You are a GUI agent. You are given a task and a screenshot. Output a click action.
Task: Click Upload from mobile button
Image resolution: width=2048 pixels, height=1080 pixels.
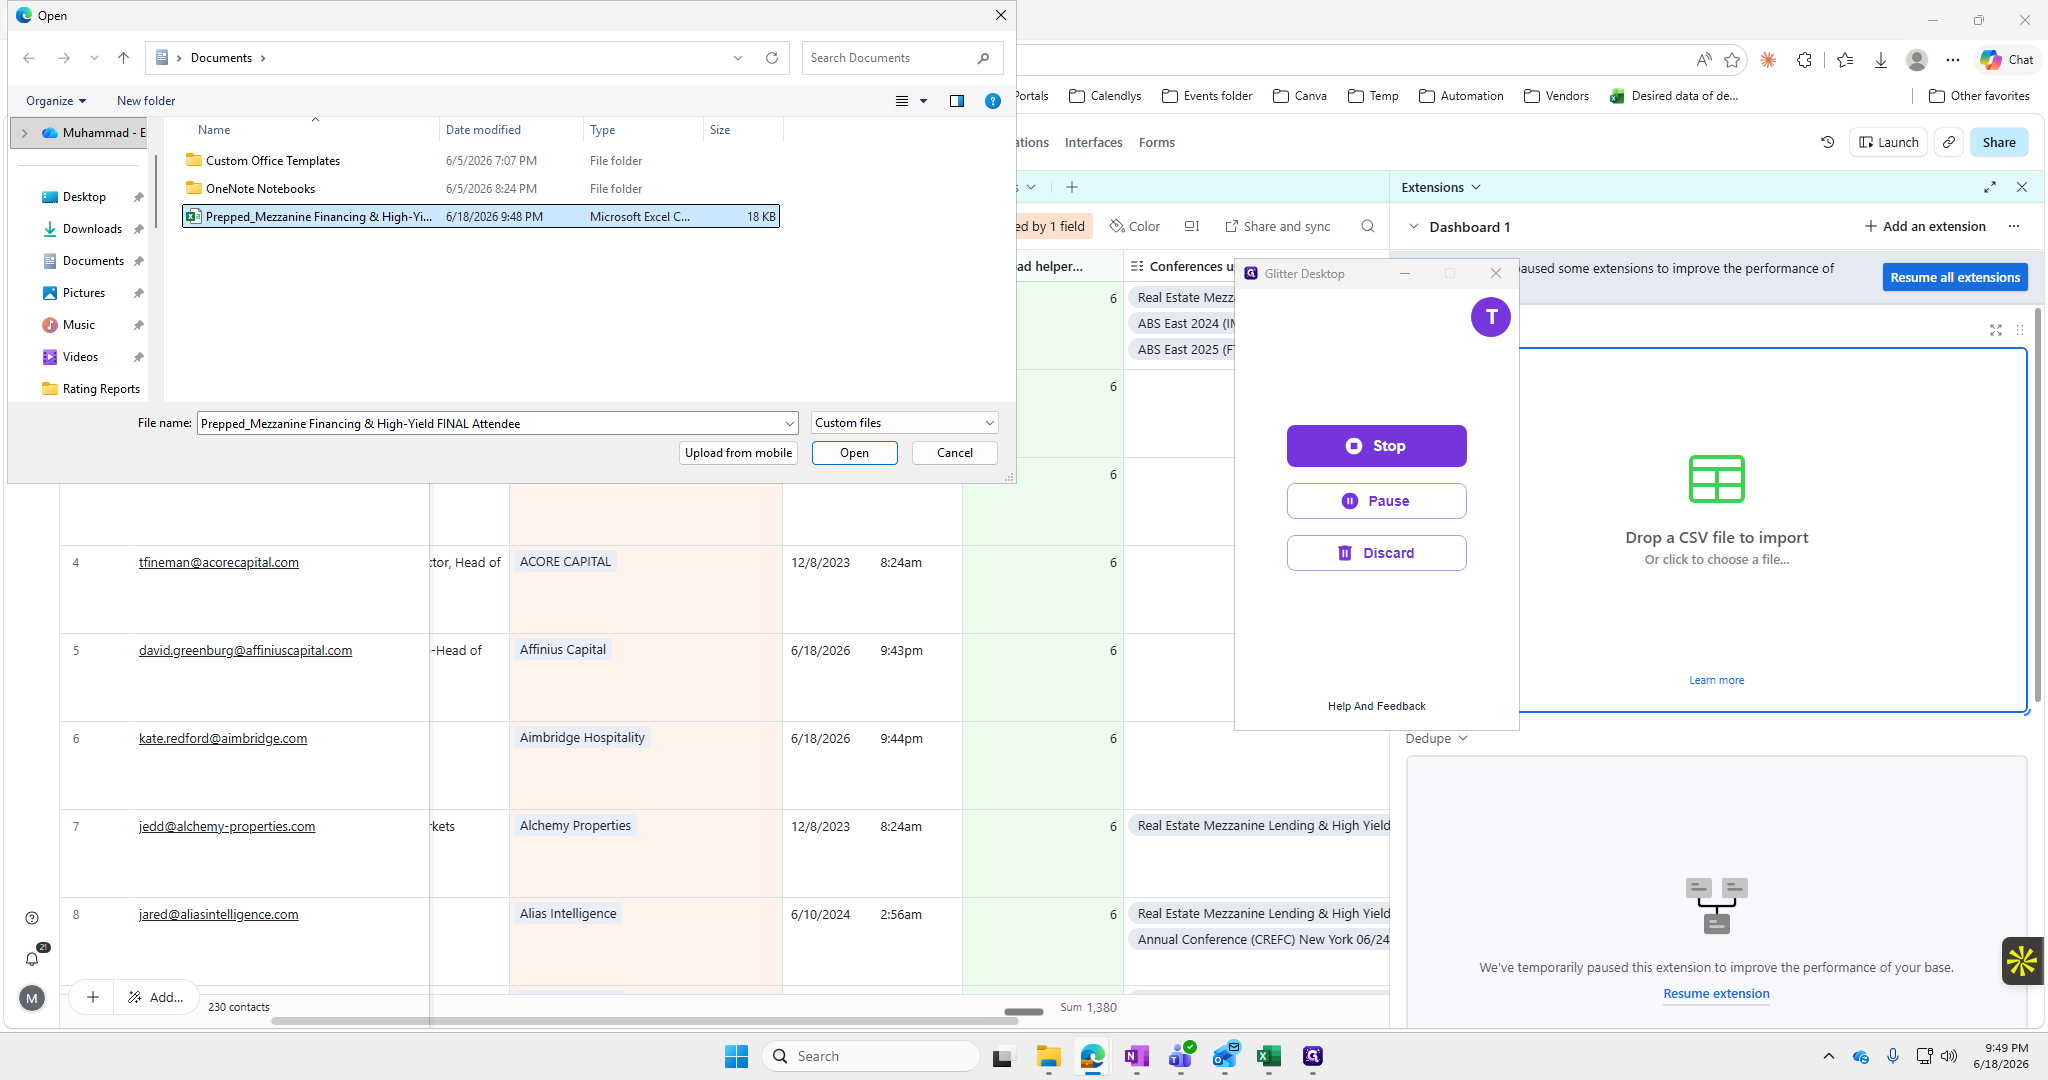(738, 453)
